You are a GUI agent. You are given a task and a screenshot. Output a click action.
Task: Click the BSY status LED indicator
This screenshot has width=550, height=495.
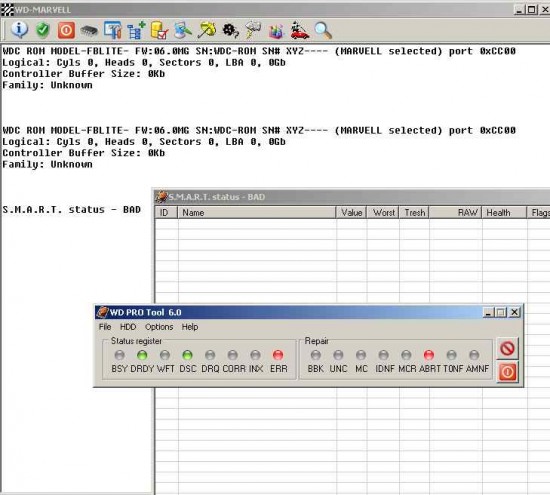(x=120, y=355)
